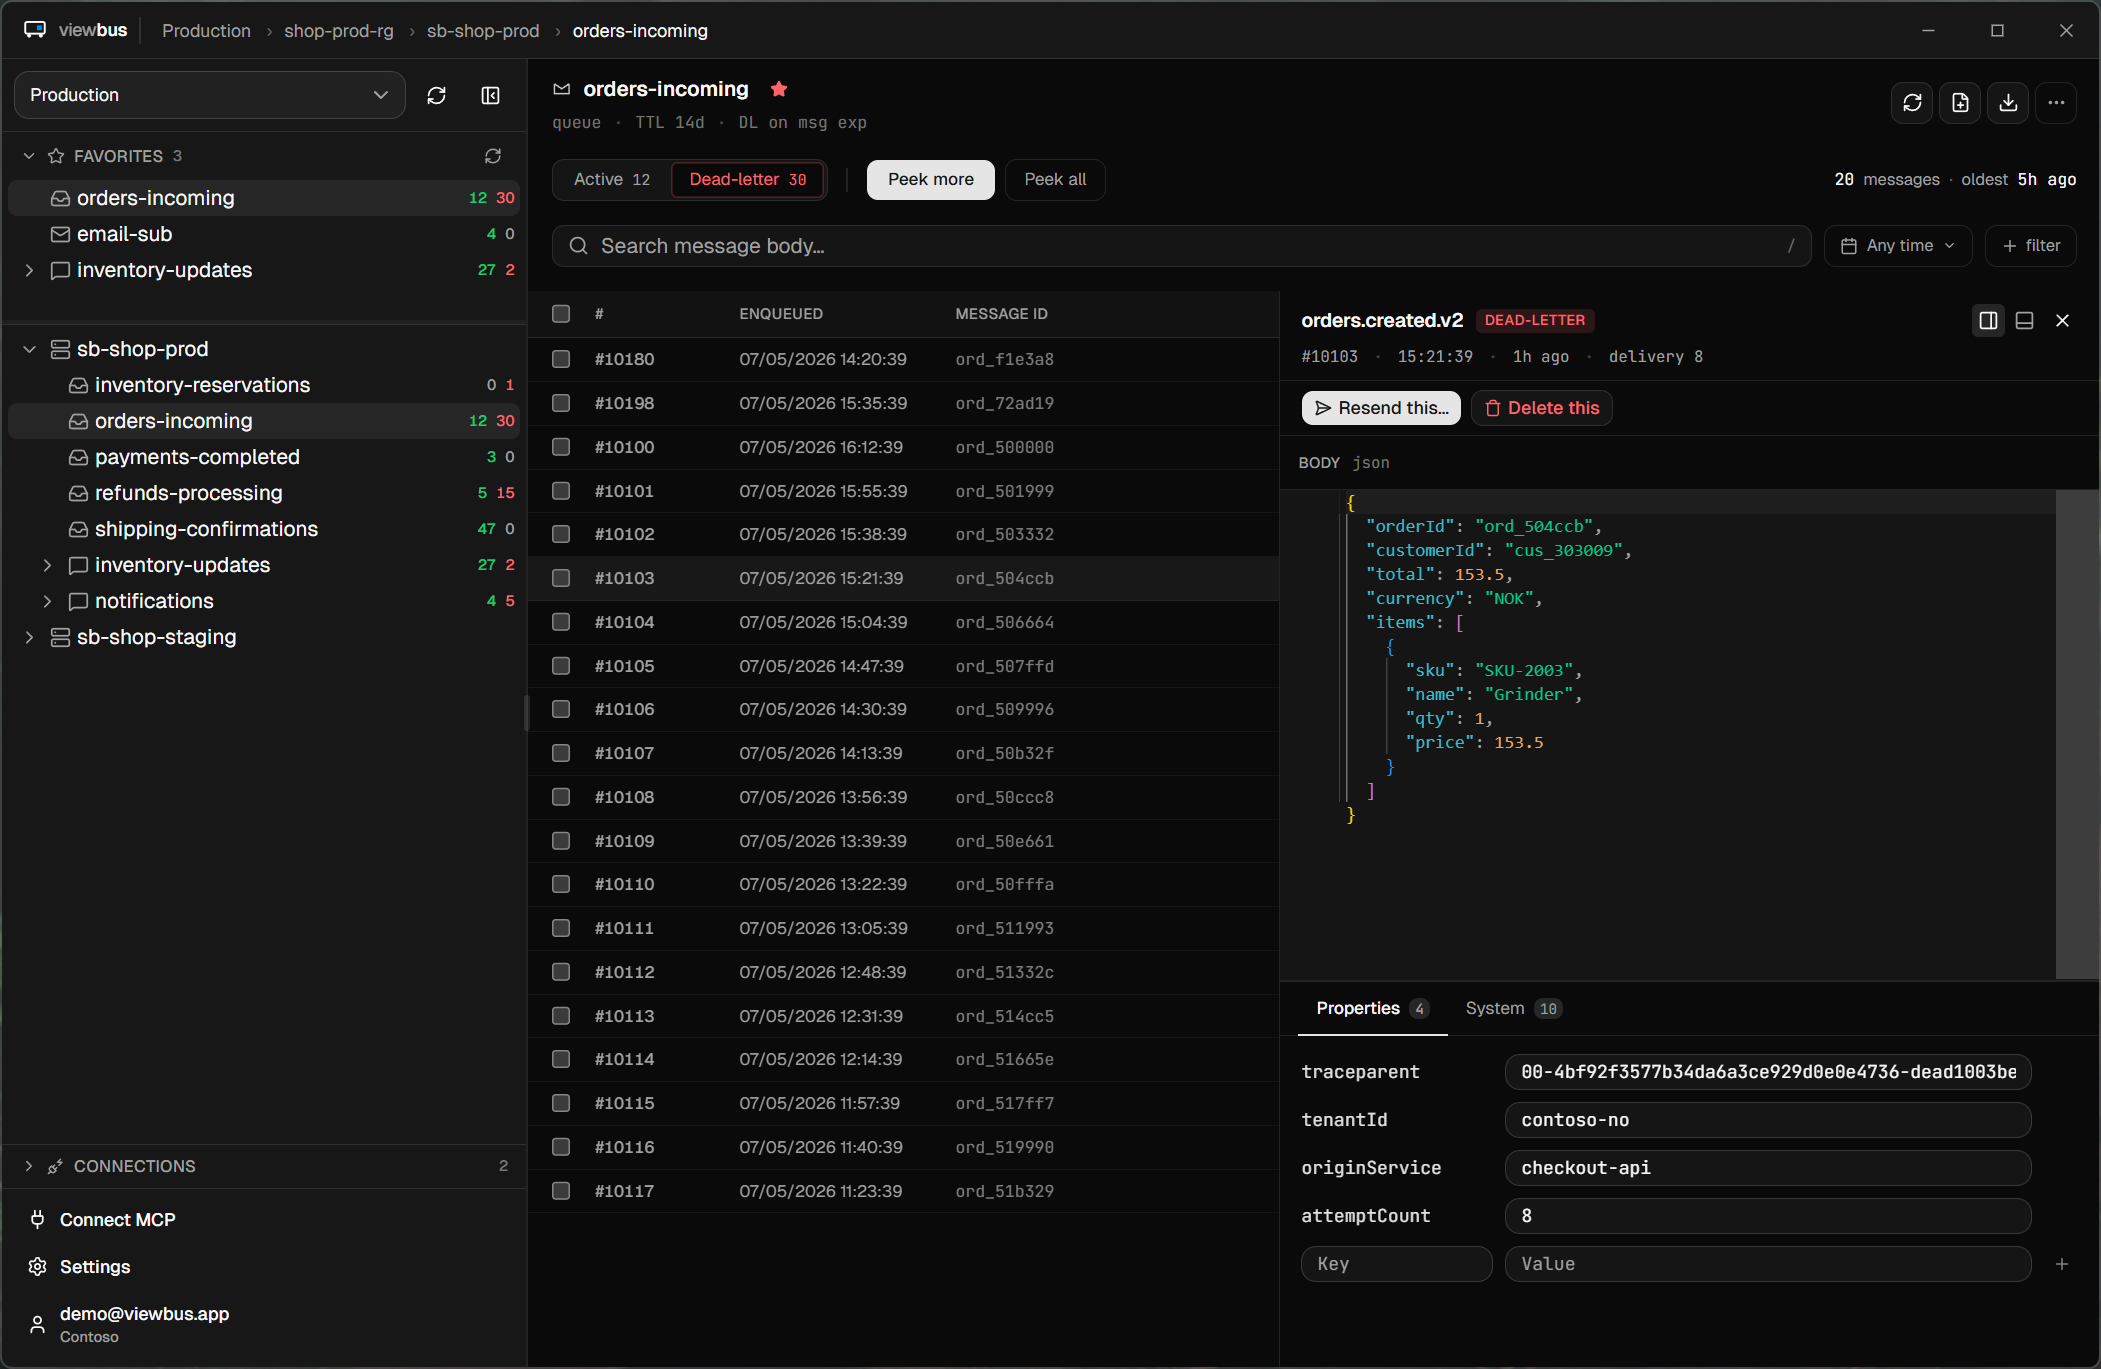Click the shipping-confirmations queue icon
This screenshot has width=2101, height=1369.
coord(78,529)
